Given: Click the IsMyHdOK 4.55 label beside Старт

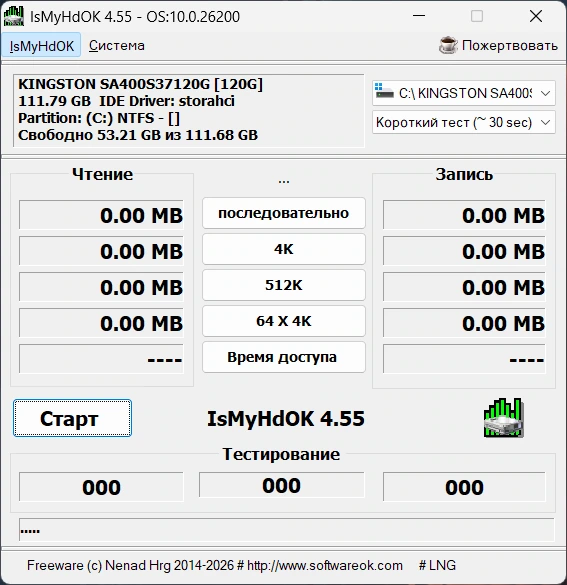Looking at the screenshot, I should (x=286, y=418).
